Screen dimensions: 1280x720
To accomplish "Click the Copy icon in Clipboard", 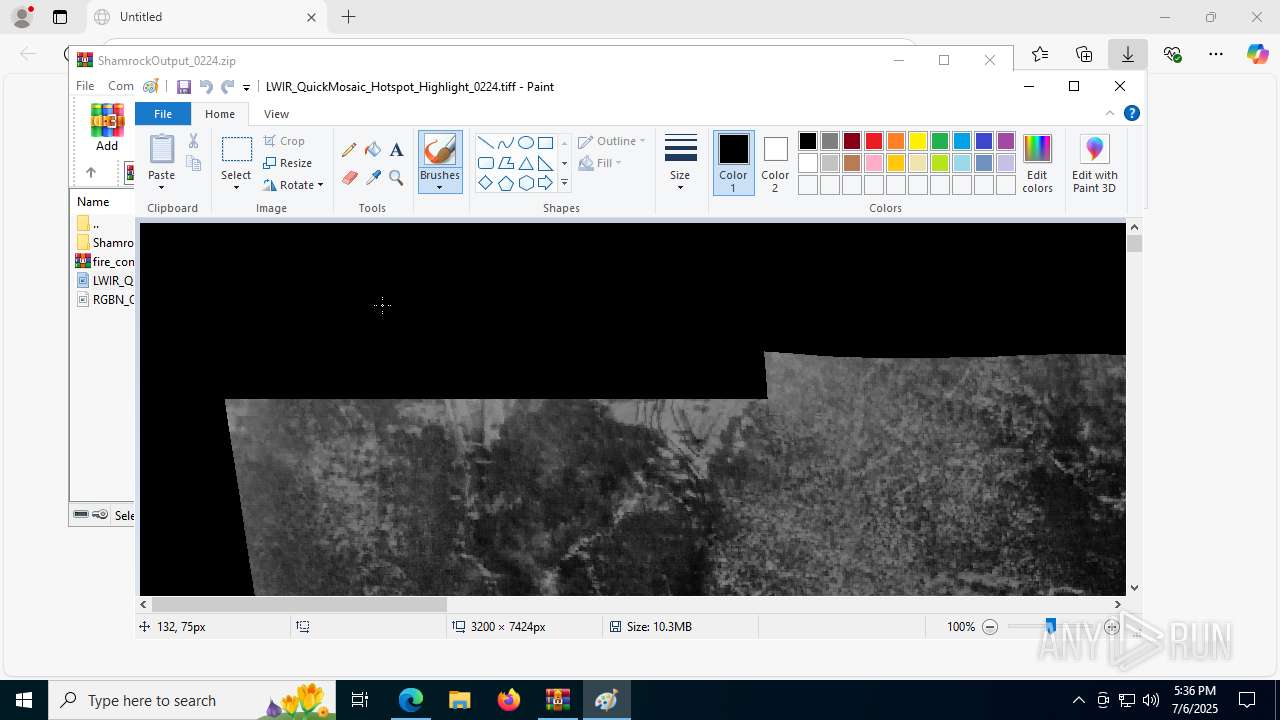I will coord(193,163).
